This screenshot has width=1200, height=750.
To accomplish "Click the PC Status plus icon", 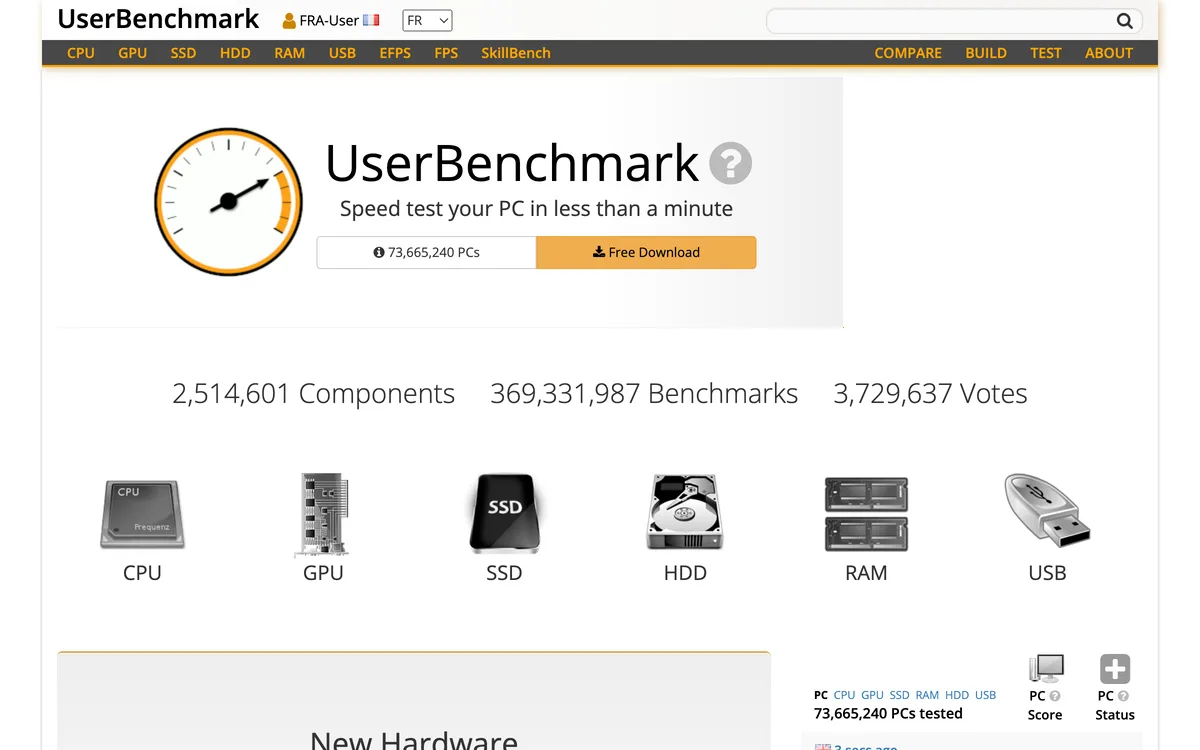I will click(1115, 670).
